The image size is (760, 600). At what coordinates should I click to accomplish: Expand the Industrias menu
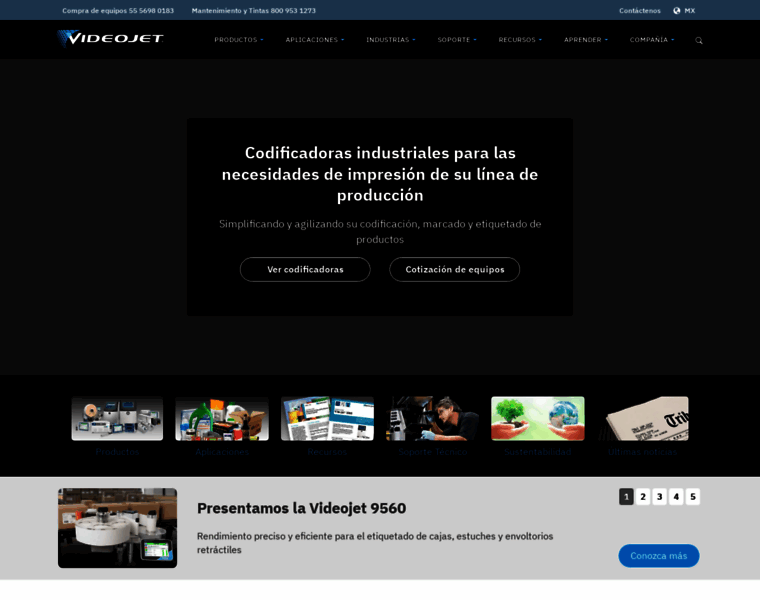[x=391, y=40]
